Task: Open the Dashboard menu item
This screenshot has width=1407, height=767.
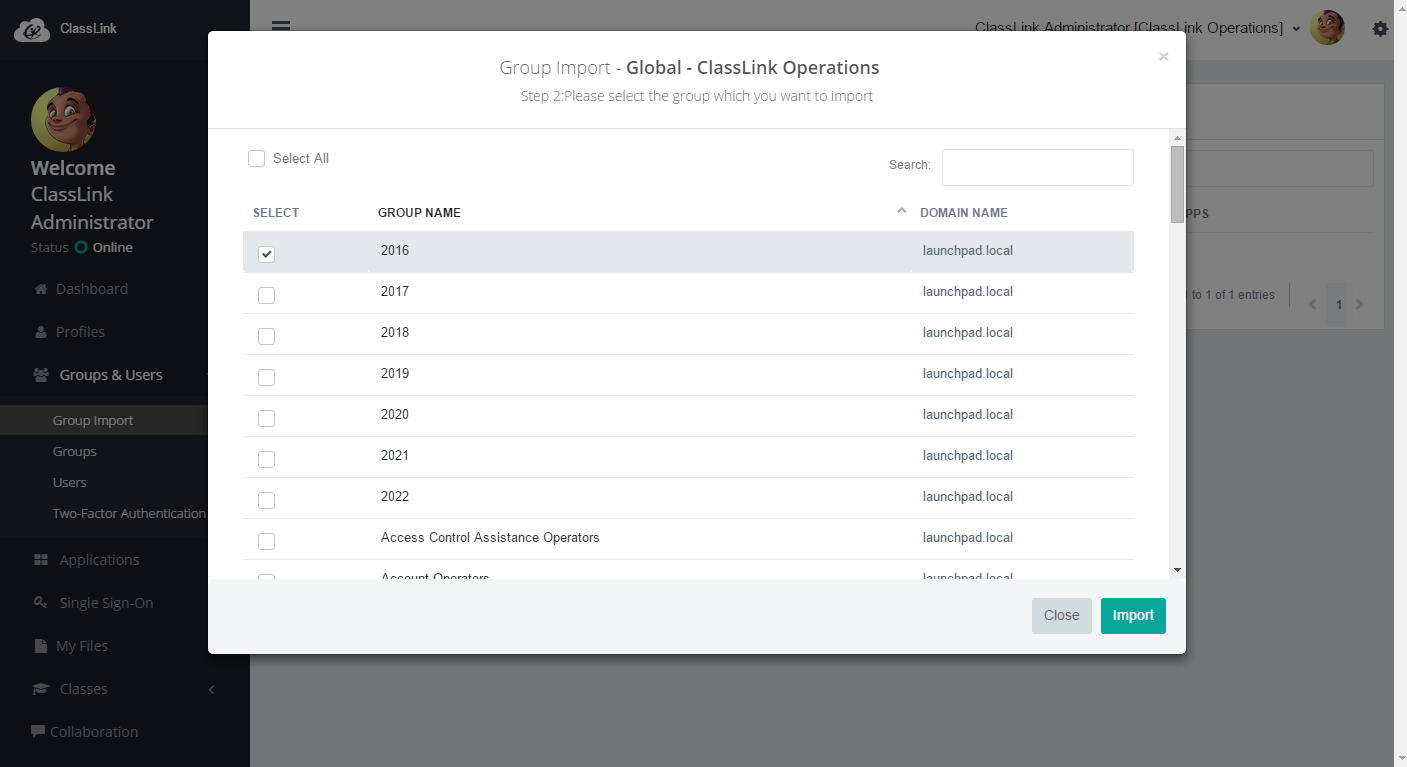Action: pos(92,289)
